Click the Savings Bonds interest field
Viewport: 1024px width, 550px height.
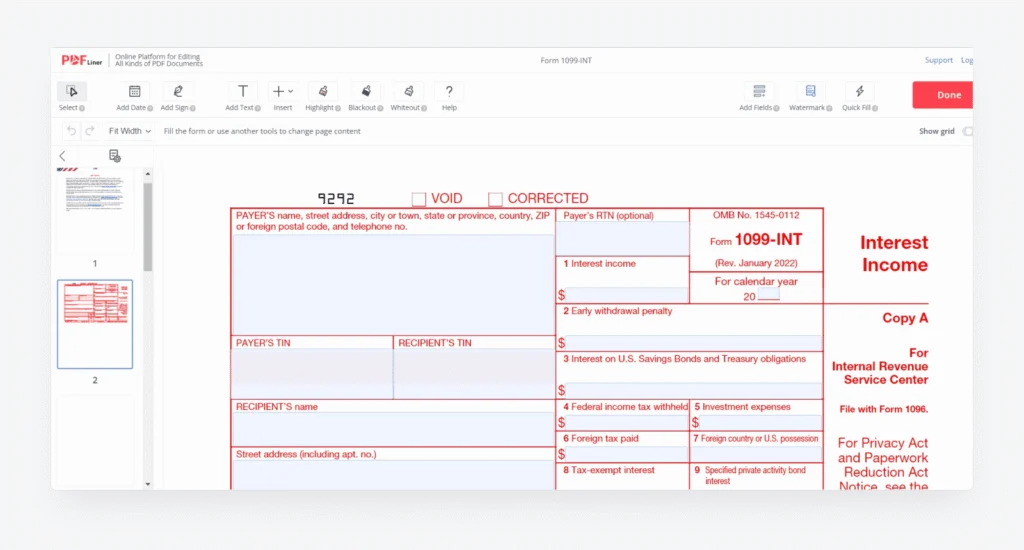(x=694, y=391)
